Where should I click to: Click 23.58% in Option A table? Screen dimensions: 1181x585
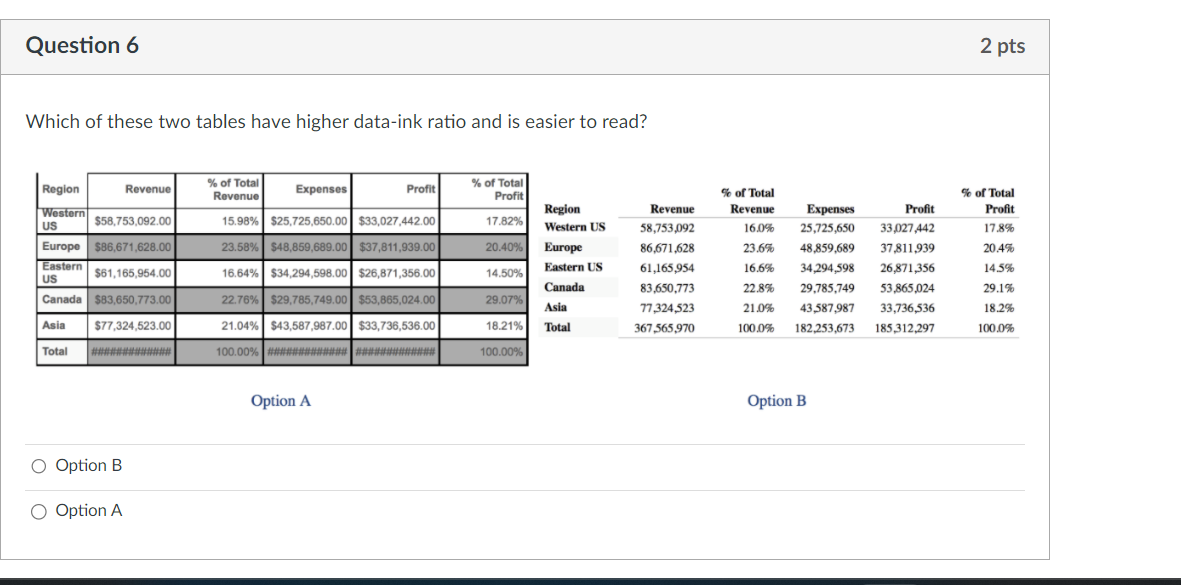tap(241, 247)
